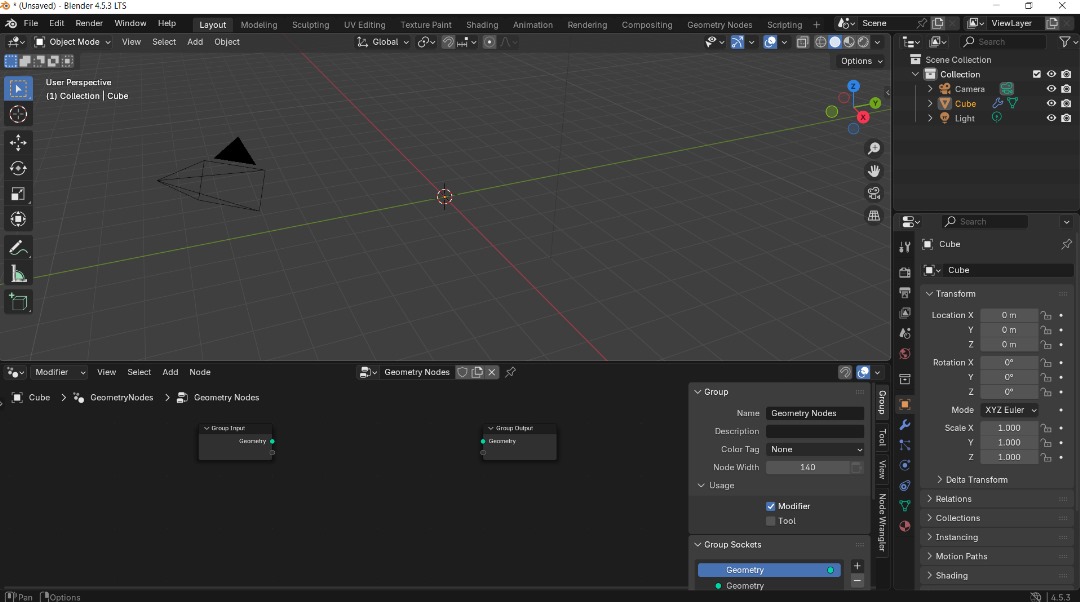1080x602 pixels.
Task: Uncheck the Modifier usage checkbox
Action: tap(771, 506)
